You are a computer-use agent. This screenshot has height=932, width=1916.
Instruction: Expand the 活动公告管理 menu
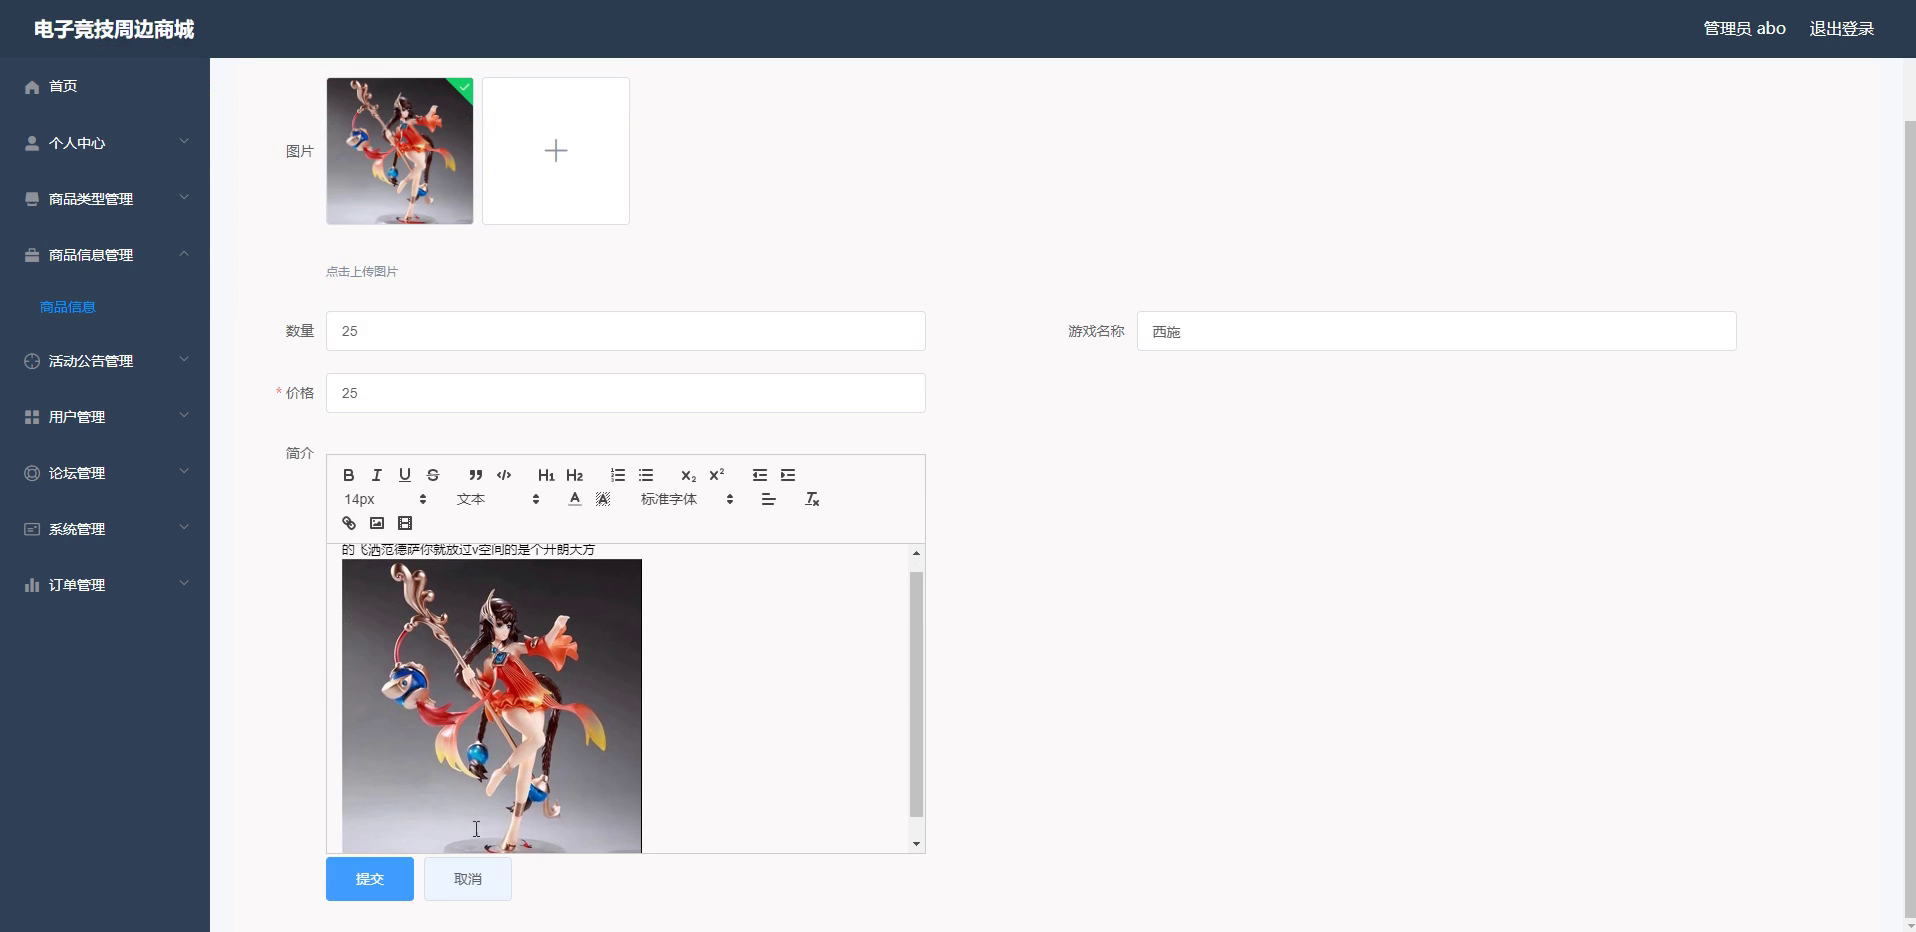(105, 361)
